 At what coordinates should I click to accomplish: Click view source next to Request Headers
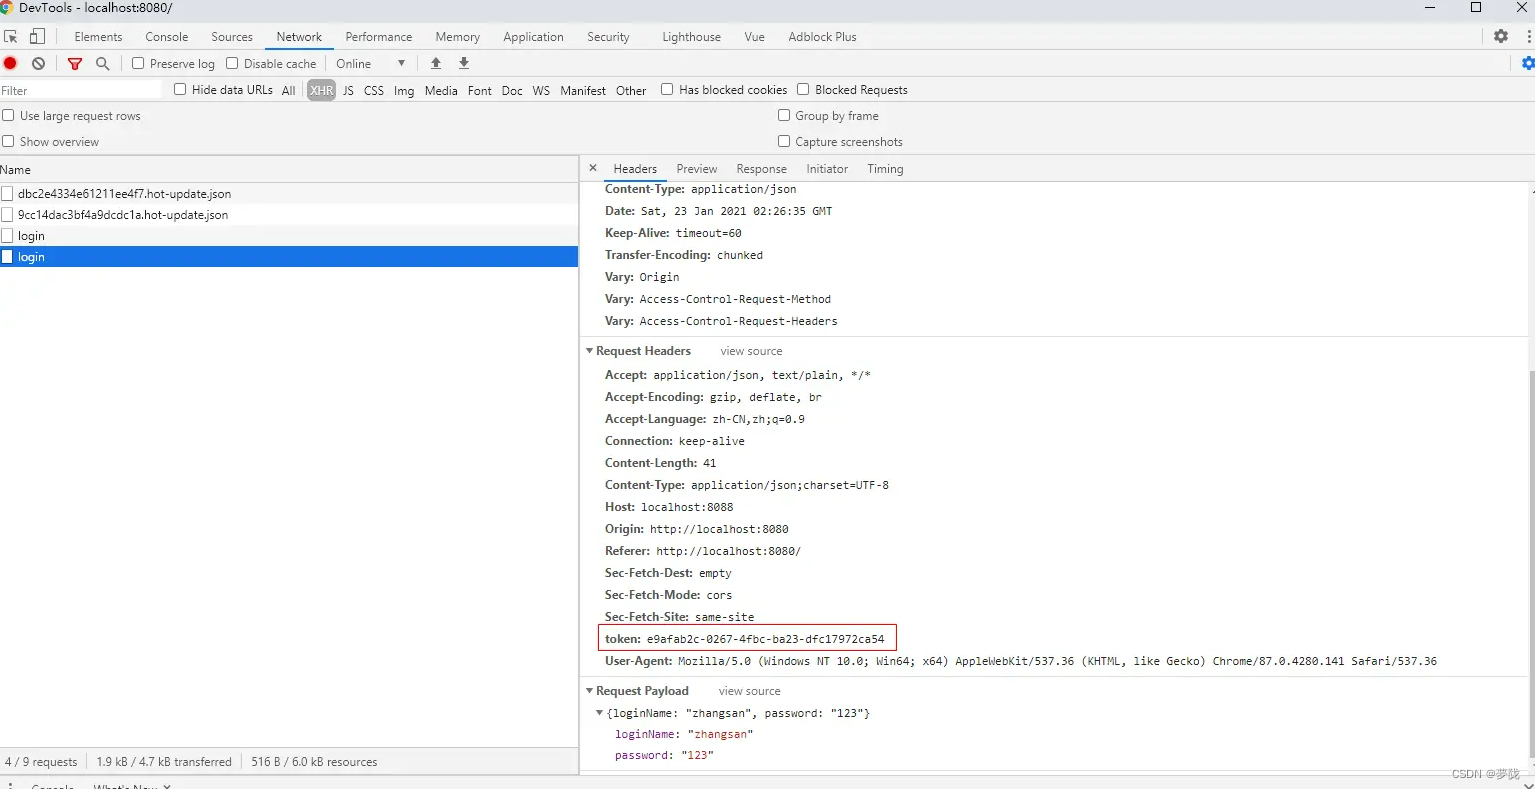point(751,351)
